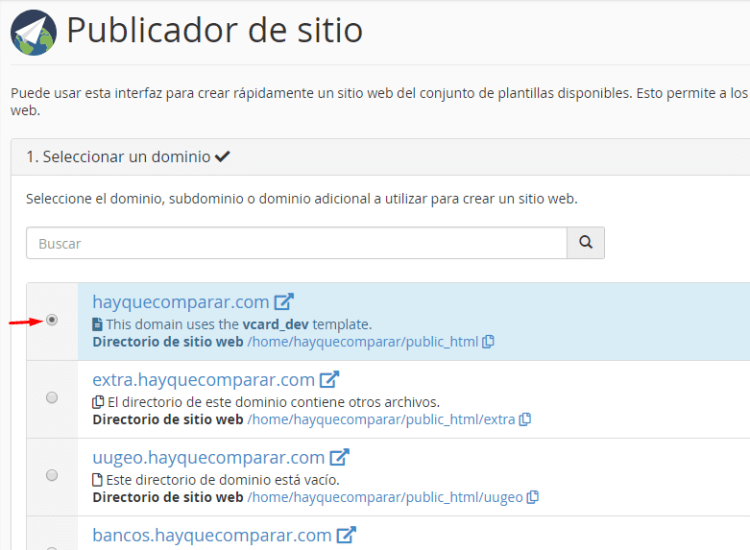Click the 'Publicador de sitio' page title

pos(214,31)
